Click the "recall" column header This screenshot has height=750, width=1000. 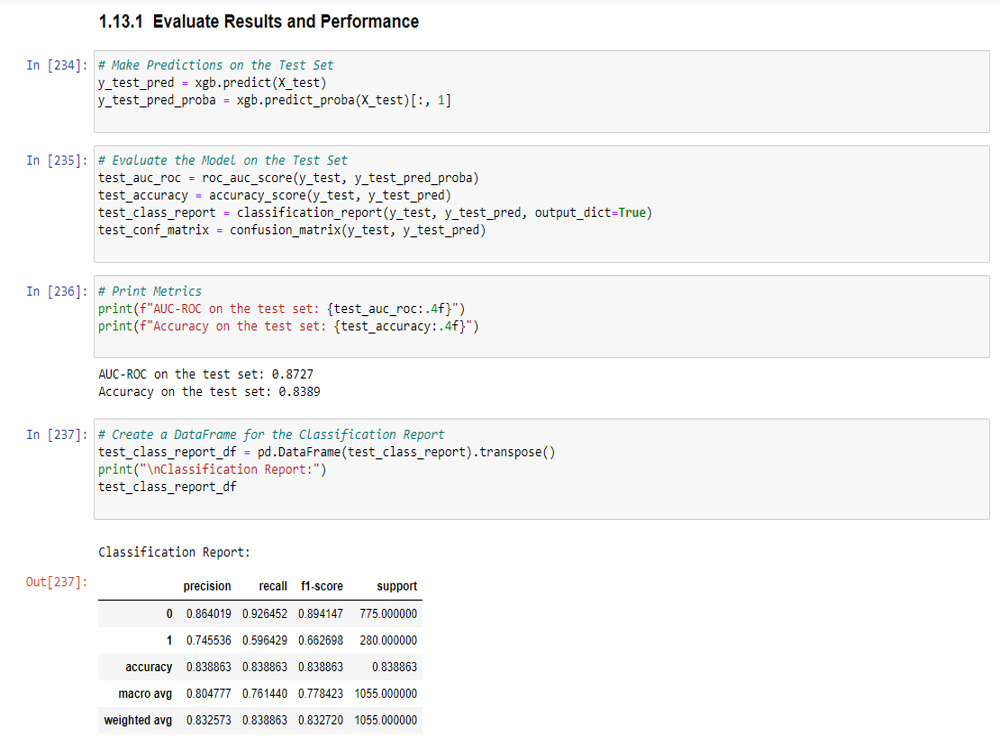[273, 586]
